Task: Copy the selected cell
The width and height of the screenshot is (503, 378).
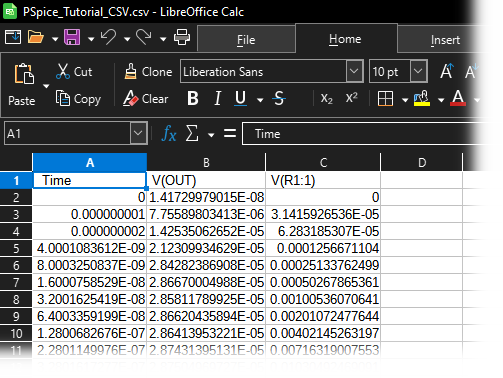Action: point(78,99)
